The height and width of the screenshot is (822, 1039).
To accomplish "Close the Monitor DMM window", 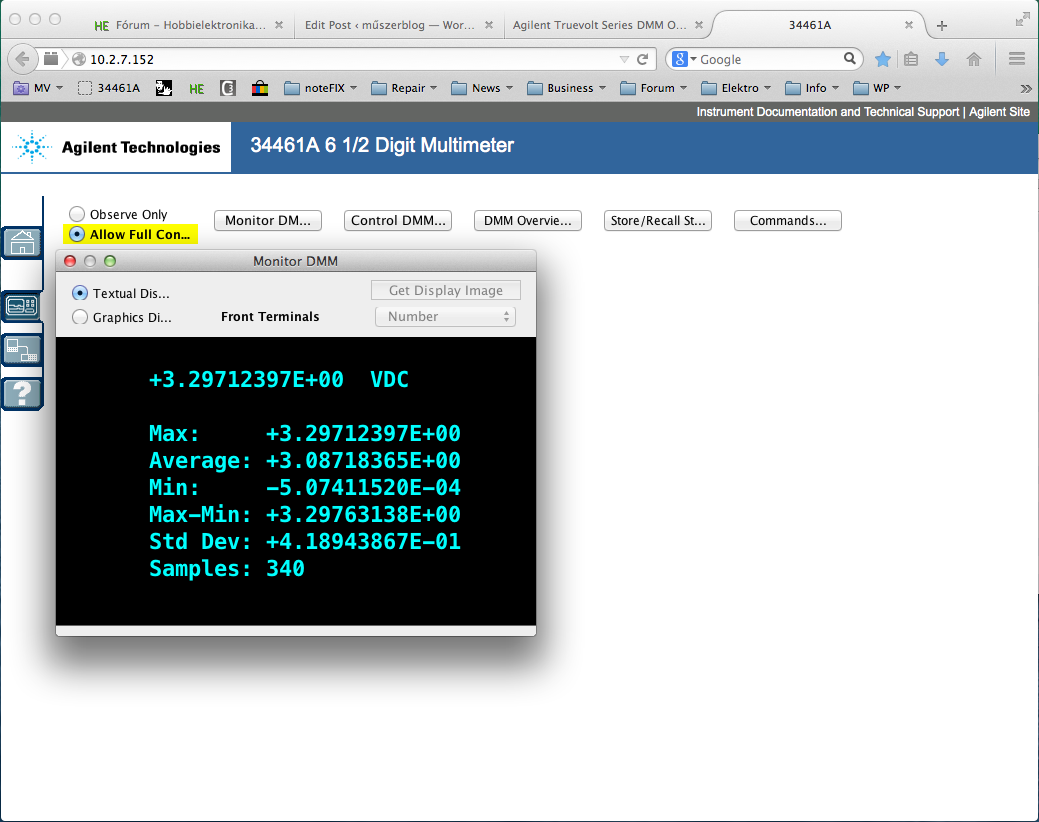I will coord(70,261).
